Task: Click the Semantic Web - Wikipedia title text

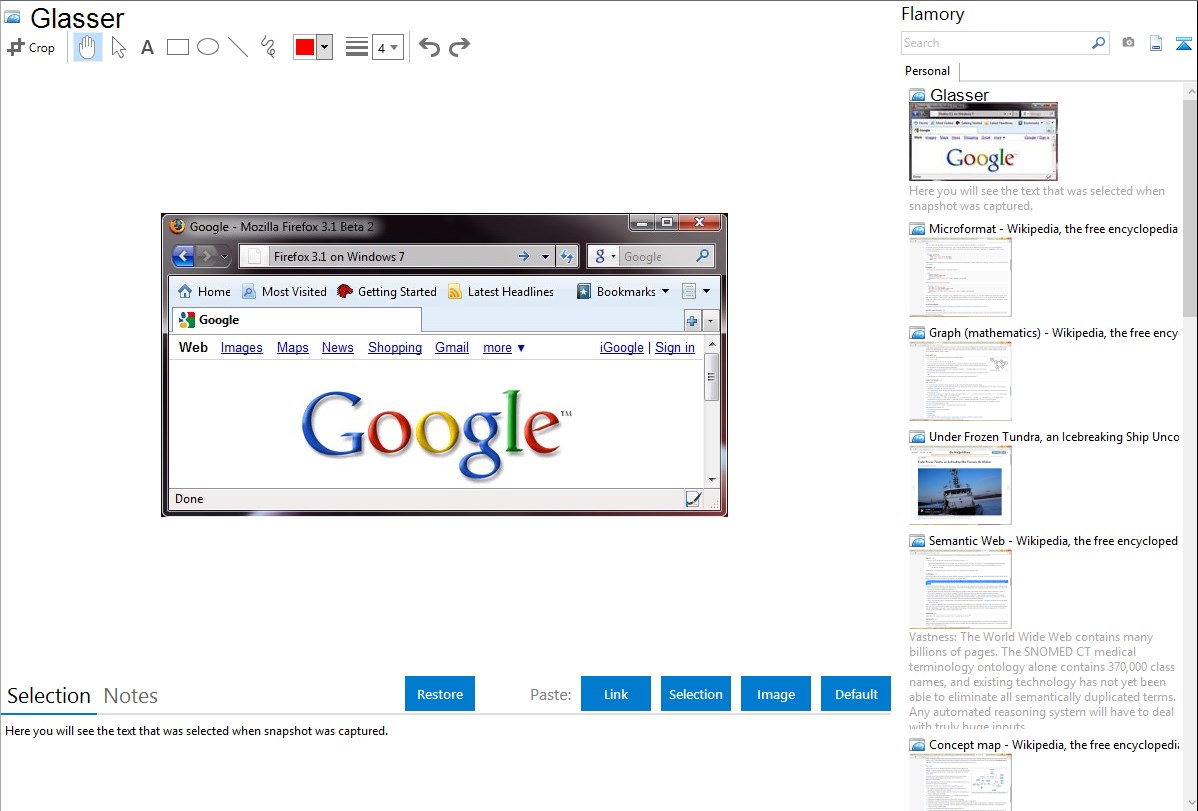Action: click(1053, 540)
